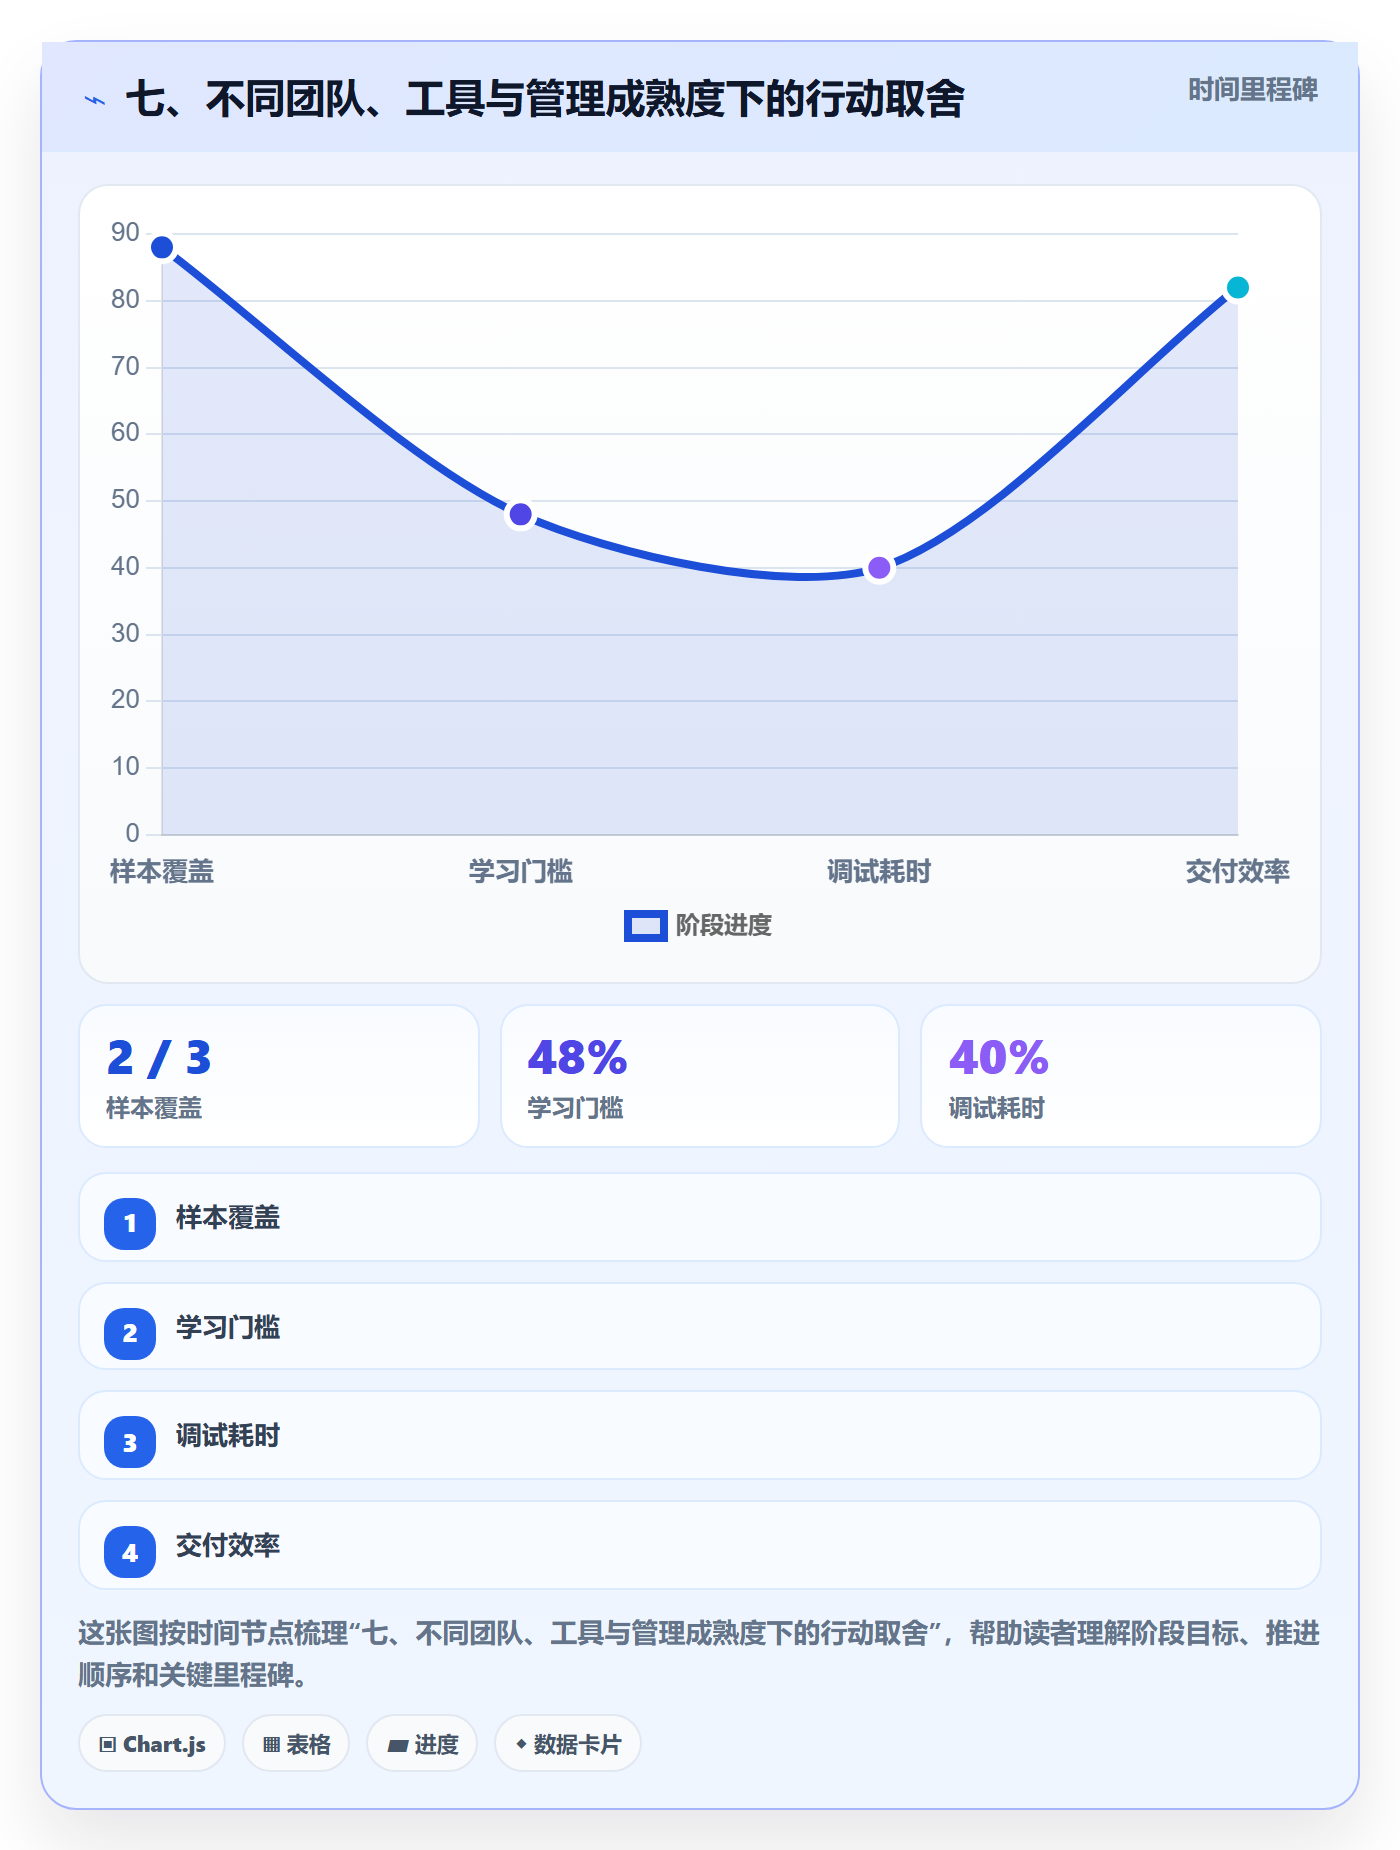Click the 学习门槛 data point on the line
Viewport: 1400px width, 1850px height.
click(x=520, y=514)
